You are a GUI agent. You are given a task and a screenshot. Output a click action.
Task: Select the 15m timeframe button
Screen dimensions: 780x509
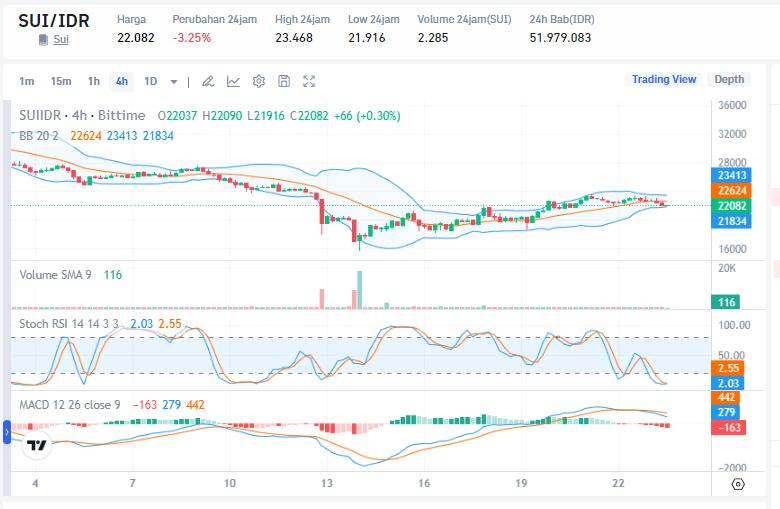61,81
